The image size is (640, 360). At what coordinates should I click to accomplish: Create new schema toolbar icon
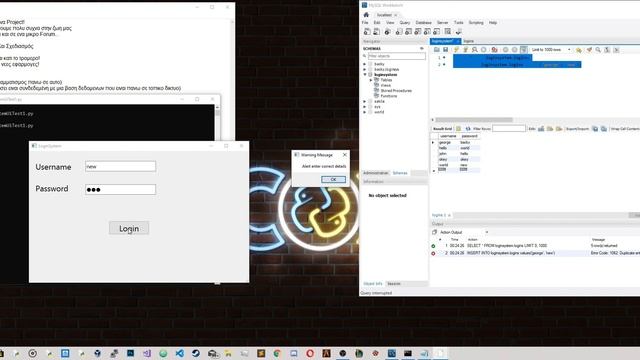pos(399,31)
